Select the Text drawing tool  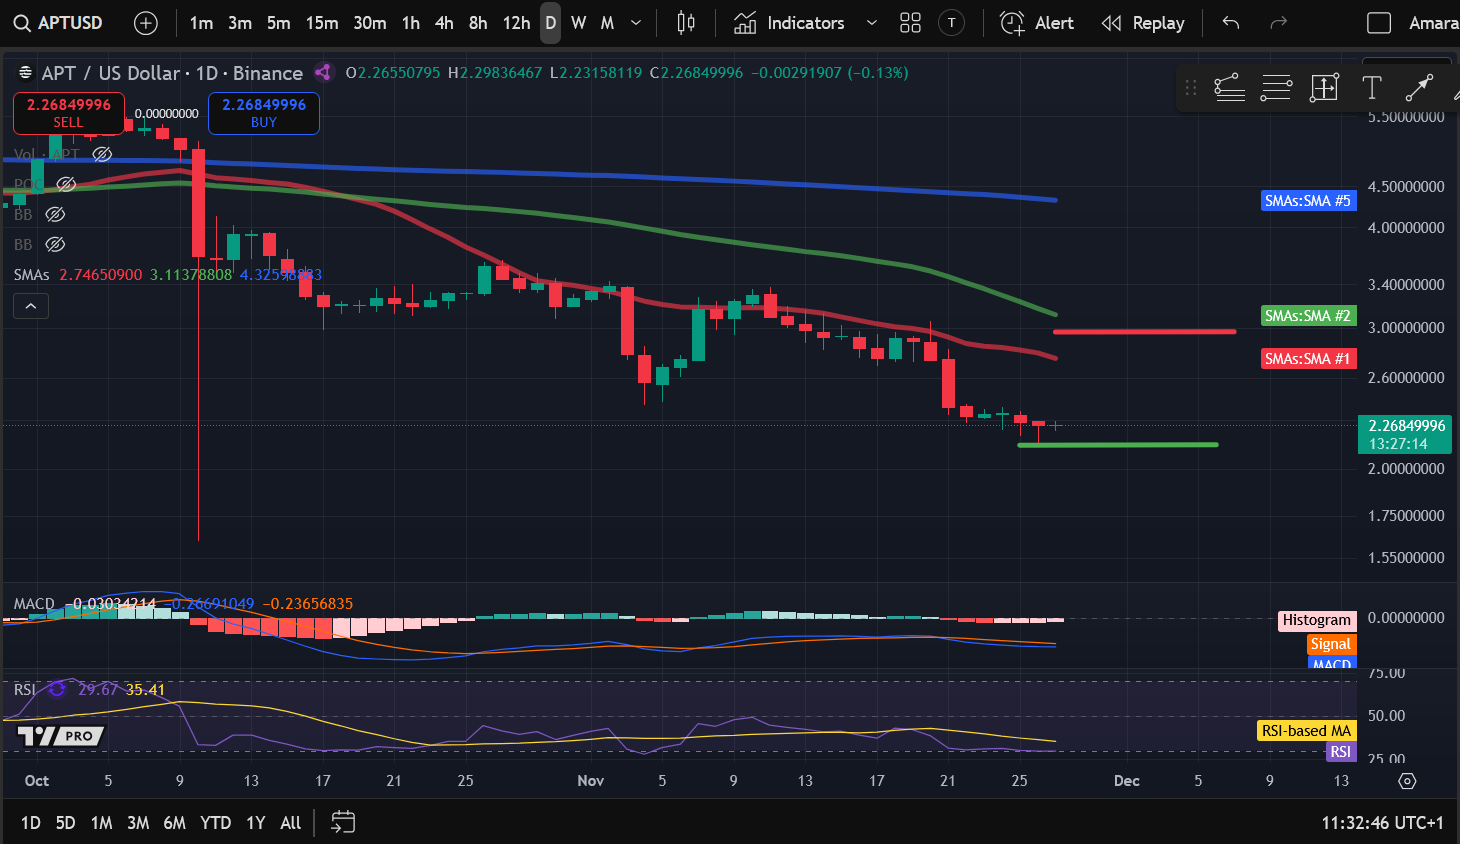[x=1371, y=88]
